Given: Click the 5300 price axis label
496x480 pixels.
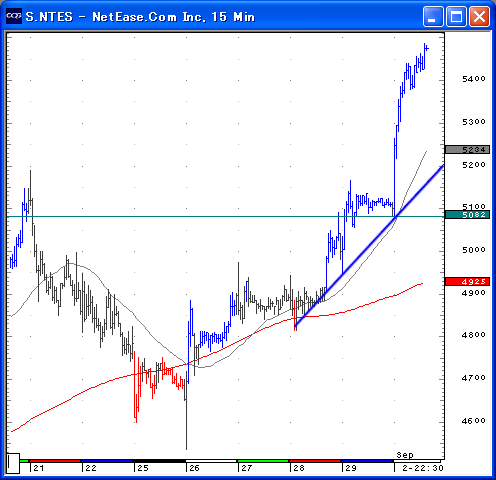Looking at the screenshot, I should coord(474,122).
